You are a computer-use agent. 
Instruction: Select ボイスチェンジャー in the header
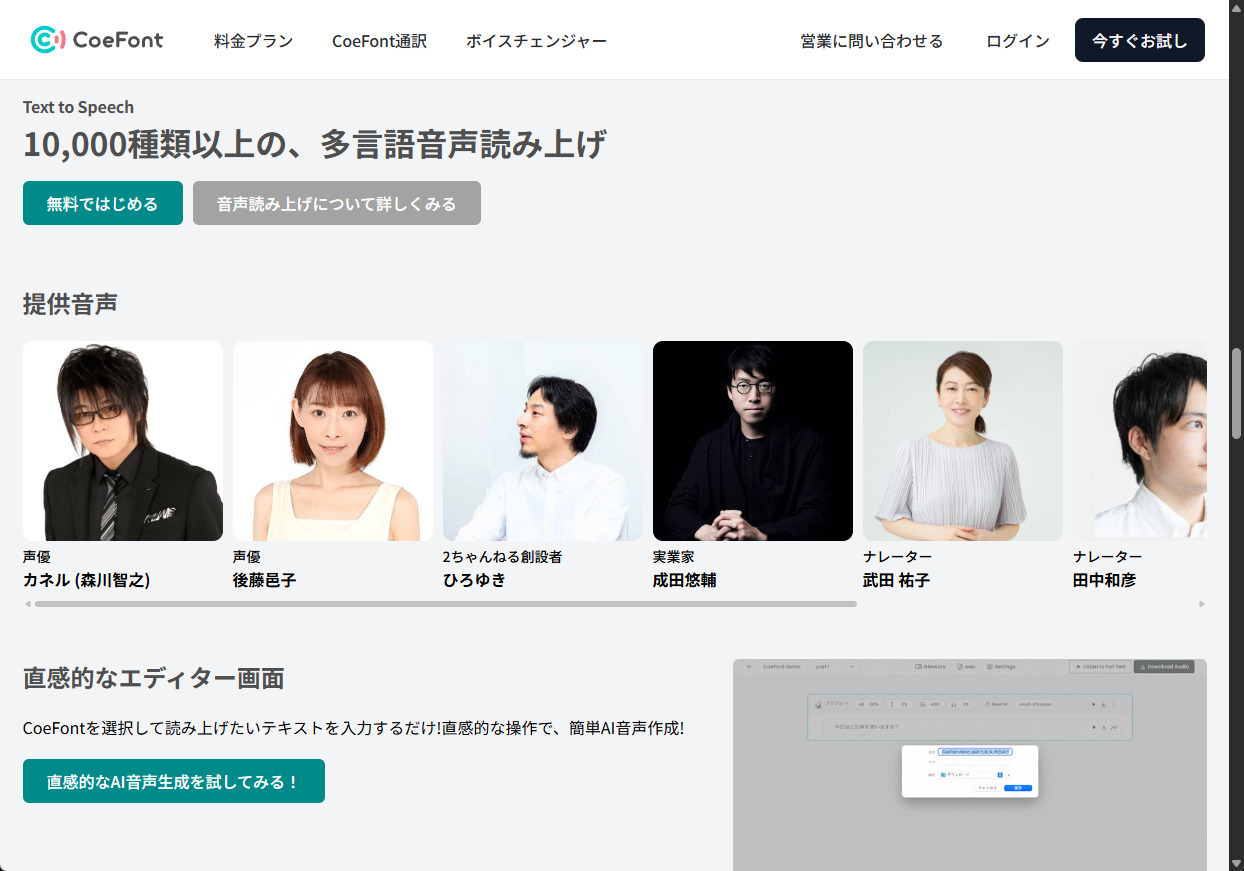536,41
